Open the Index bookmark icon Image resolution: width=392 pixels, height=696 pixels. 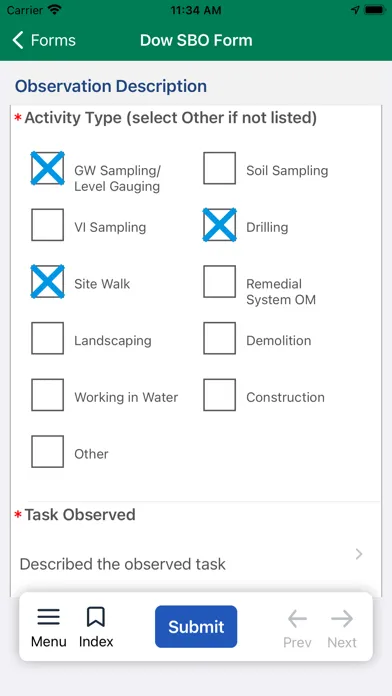point(96,617)
